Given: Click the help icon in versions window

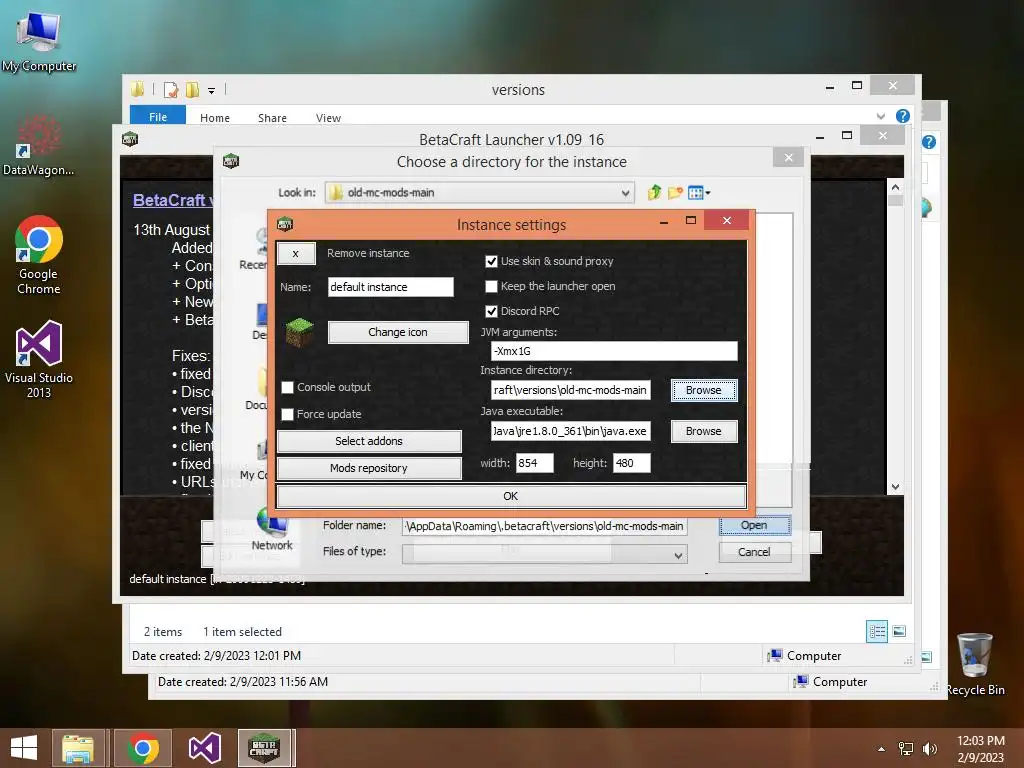Looking at the screenshot, I should coord(903,116).
